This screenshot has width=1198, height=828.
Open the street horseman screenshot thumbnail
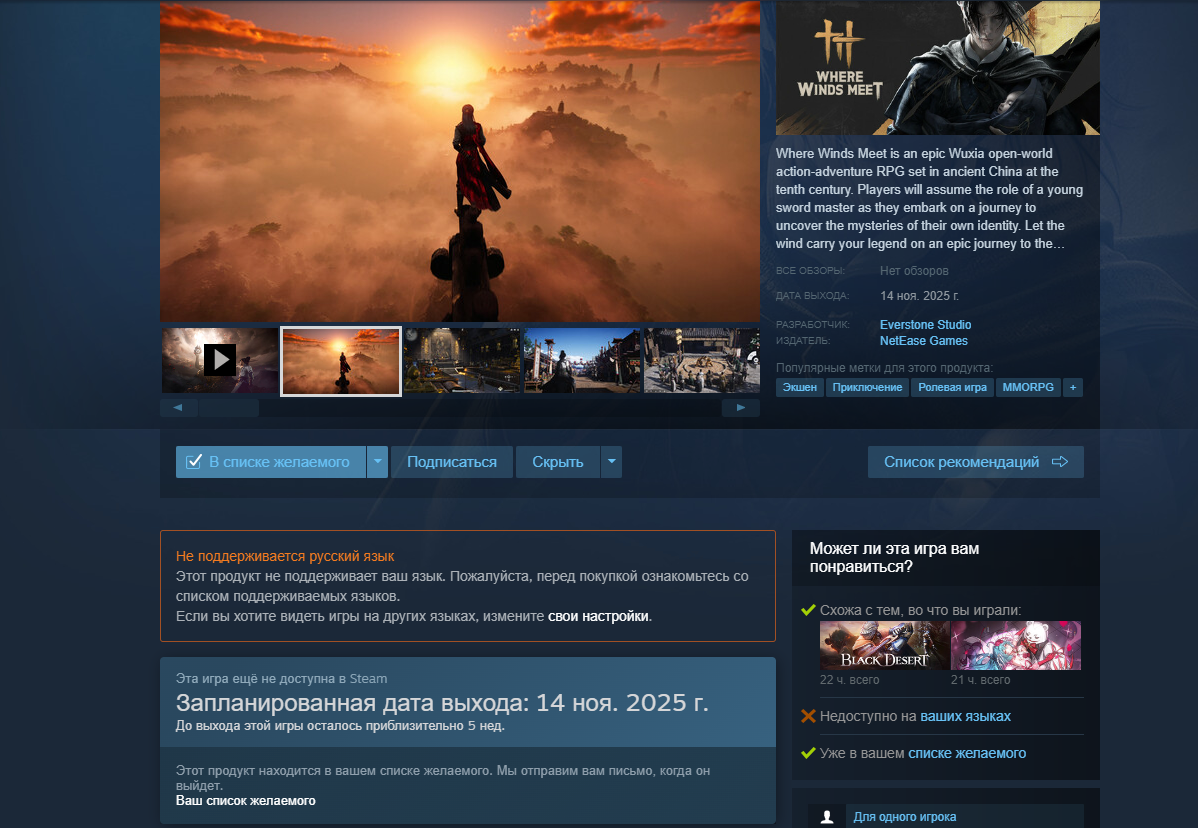[581, 361]
